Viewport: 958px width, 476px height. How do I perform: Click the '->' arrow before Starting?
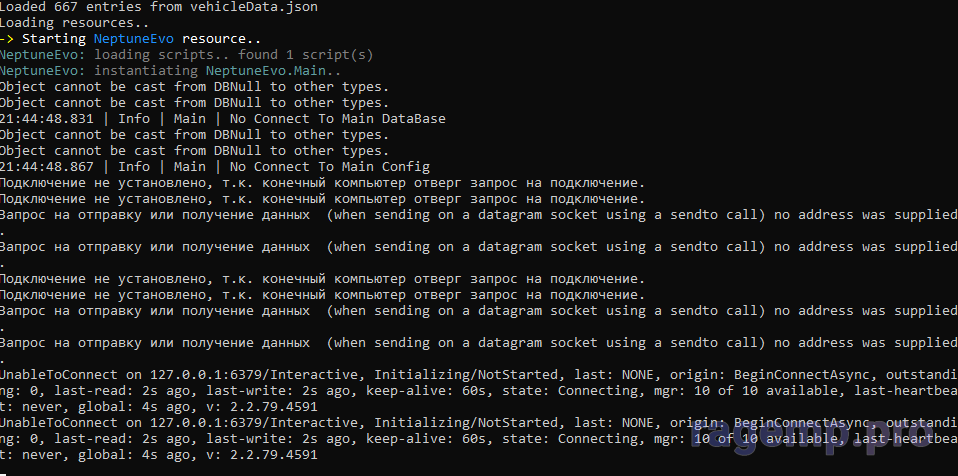tap(8, 38)
